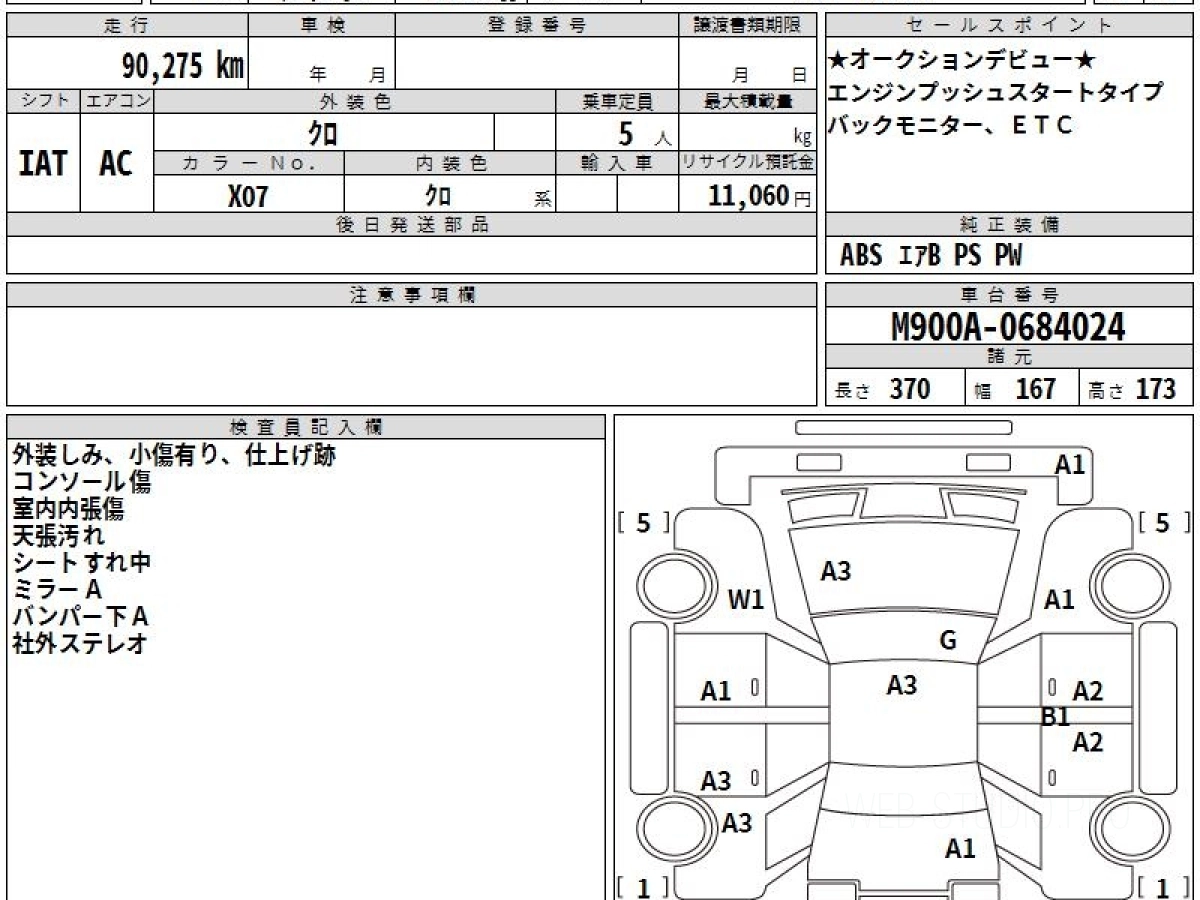Screen dimensions: 1200x900
Task: Select the シートすれ中 note
Action: tap(82, 563)
